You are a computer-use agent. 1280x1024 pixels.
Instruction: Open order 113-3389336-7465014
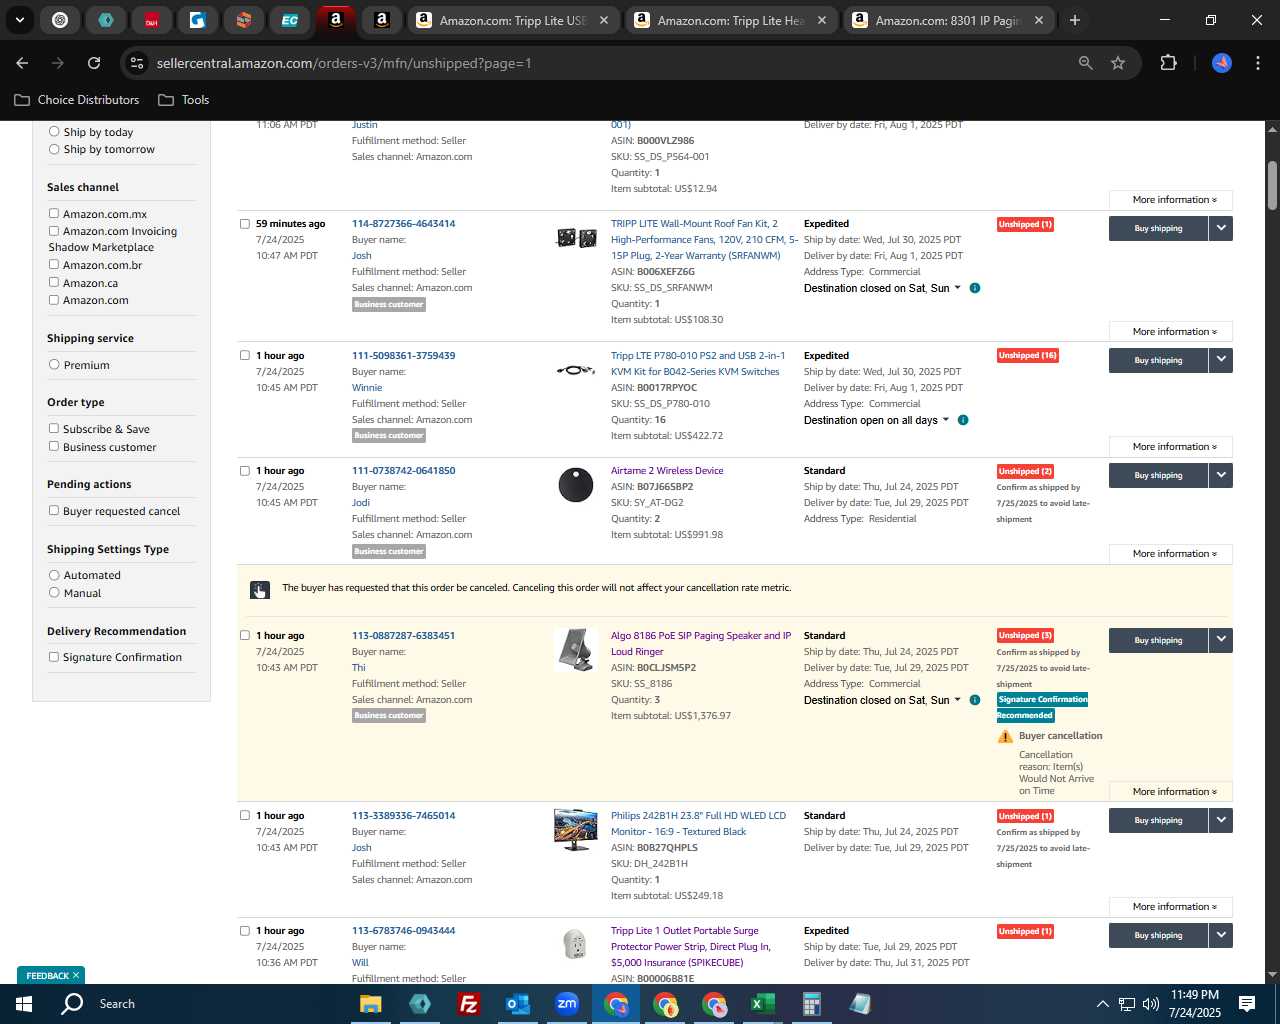point(403,816)
